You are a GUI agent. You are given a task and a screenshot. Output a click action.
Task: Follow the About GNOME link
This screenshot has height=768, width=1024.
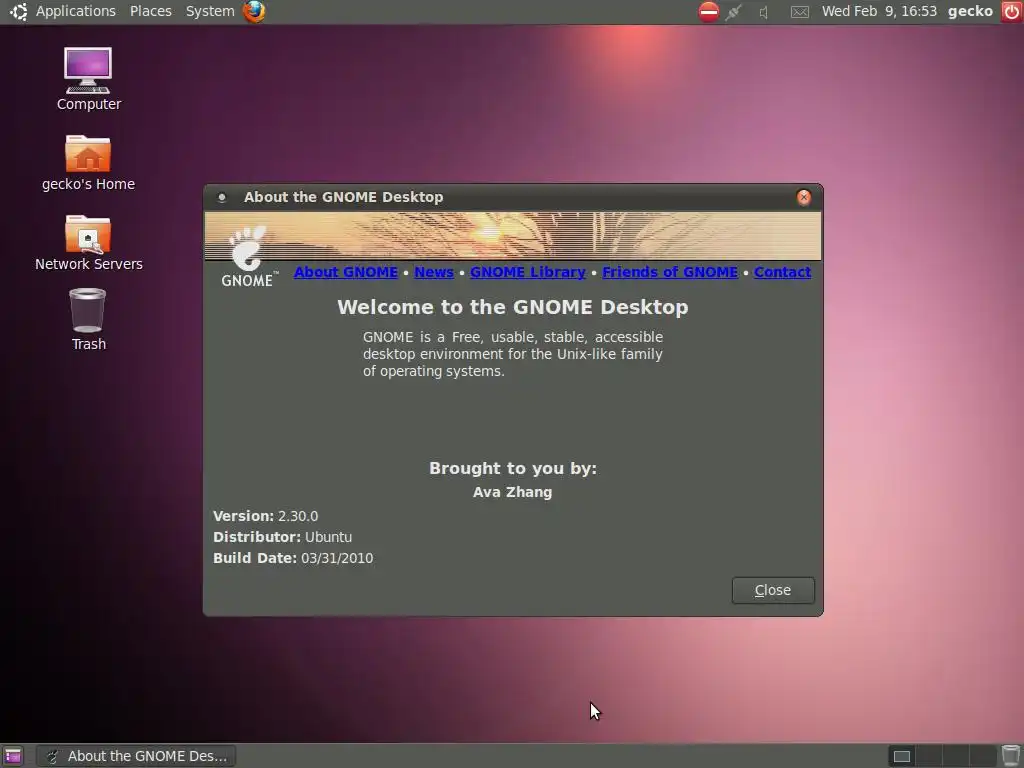click(345, 272)
